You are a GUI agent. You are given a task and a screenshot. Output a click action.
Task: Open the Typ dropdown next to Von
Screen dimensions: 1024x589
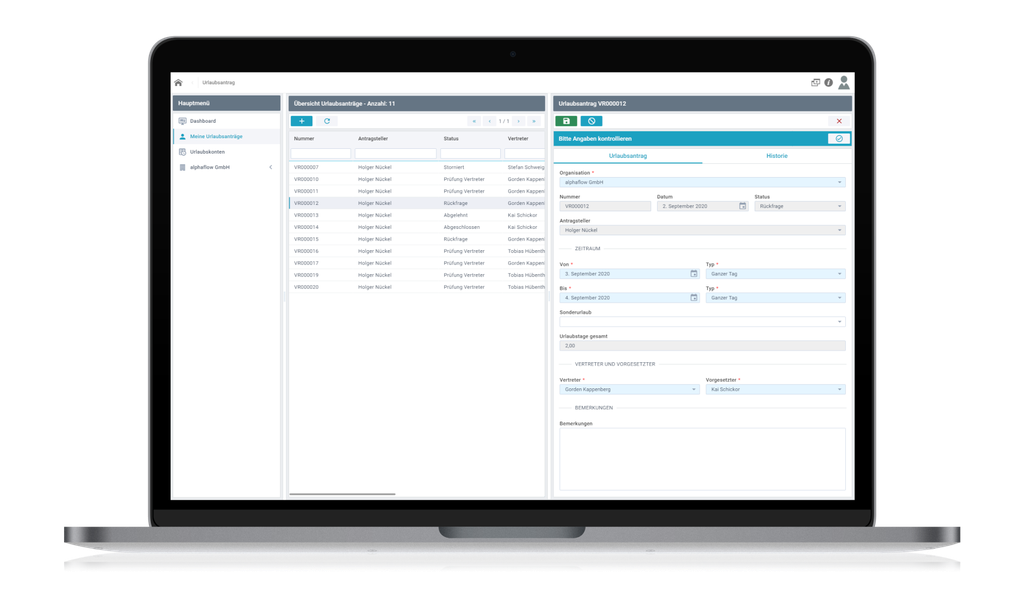point(775,274)
